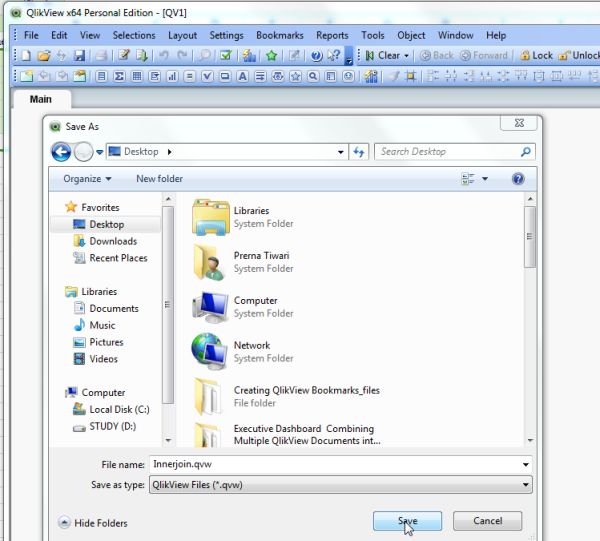Click the Lock selections button
This screenshot has width=600, height=541.
(x=536, y=56)
